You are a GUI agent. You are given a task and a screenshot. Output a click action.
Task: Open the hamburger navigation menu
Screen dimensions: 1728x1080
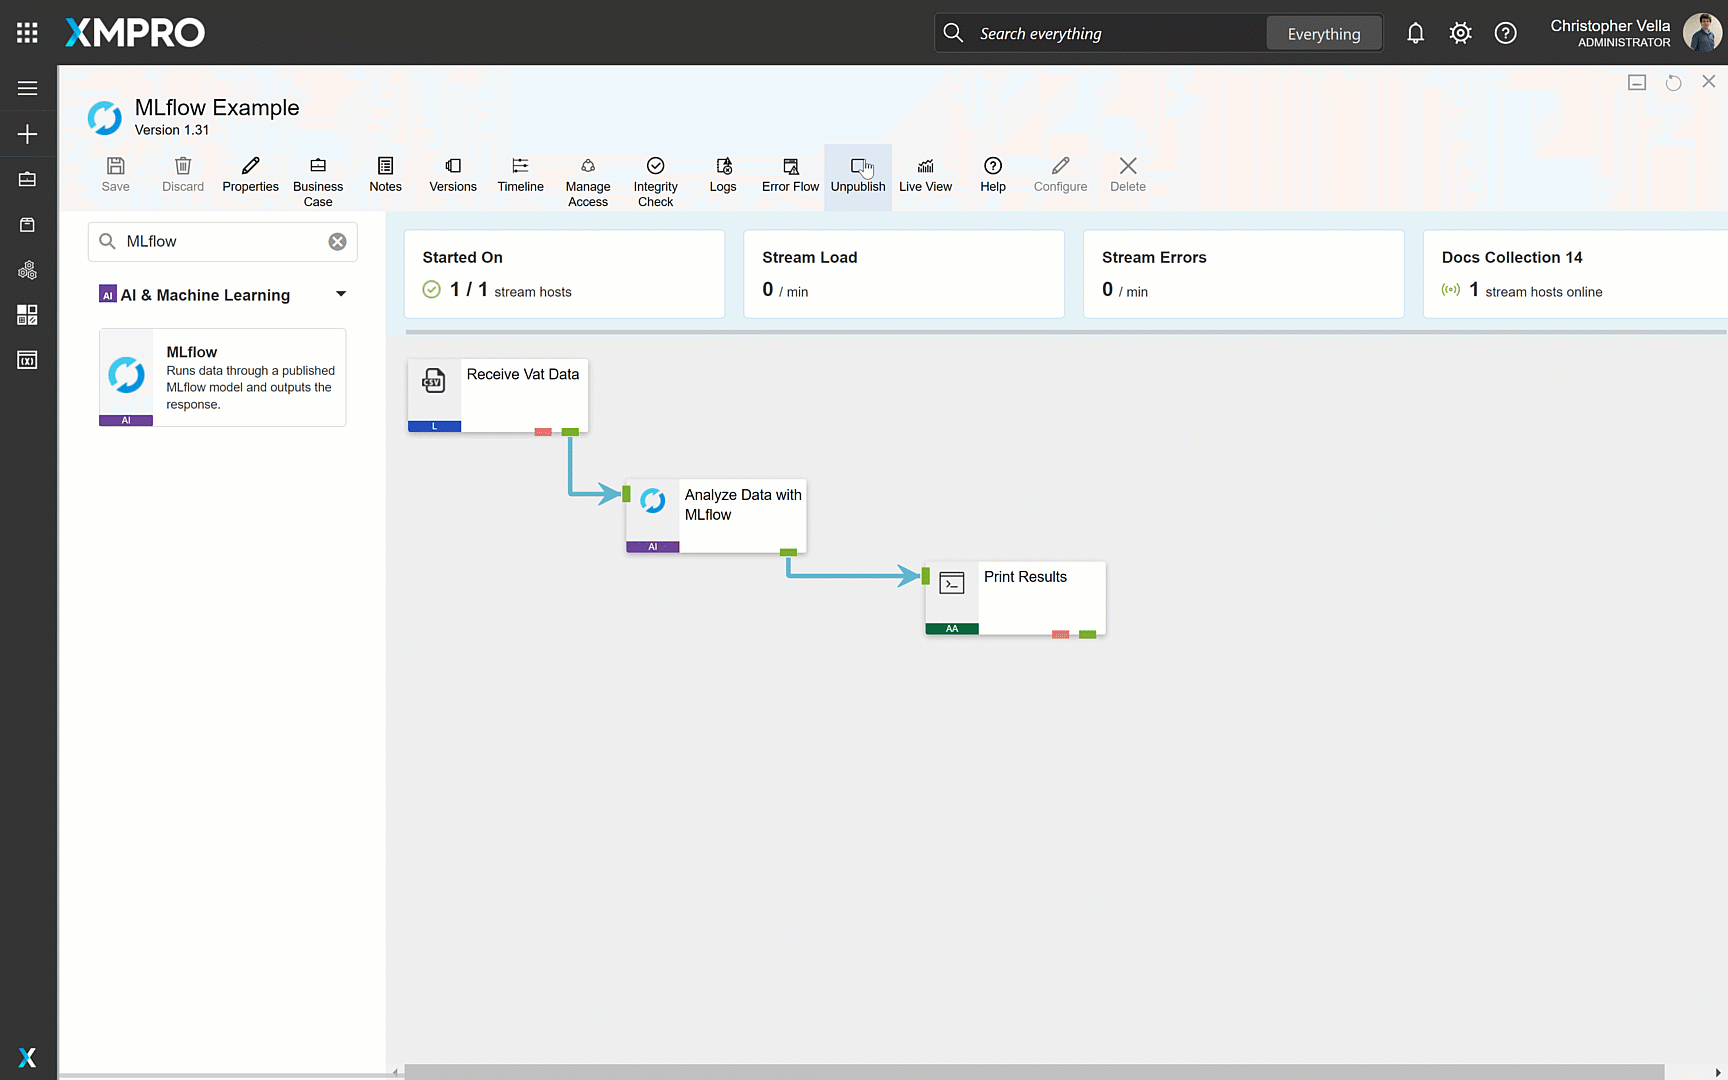coord(27,88)
